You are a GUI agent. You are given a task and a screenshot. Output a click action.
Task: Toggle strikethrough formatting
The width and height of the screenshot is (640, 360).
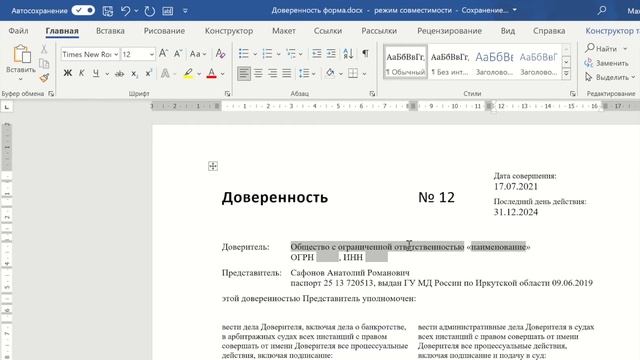[120, 74]
